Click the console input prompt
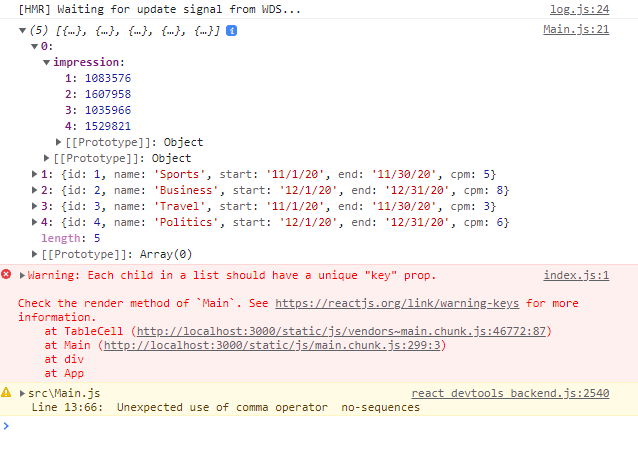 coord(319,426)
